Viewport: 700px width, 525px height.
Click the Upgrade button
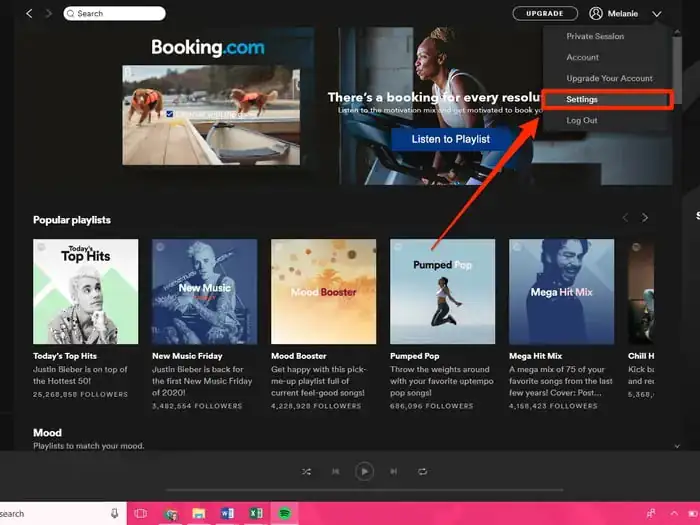pyautogui.click(x=545, y=13)
